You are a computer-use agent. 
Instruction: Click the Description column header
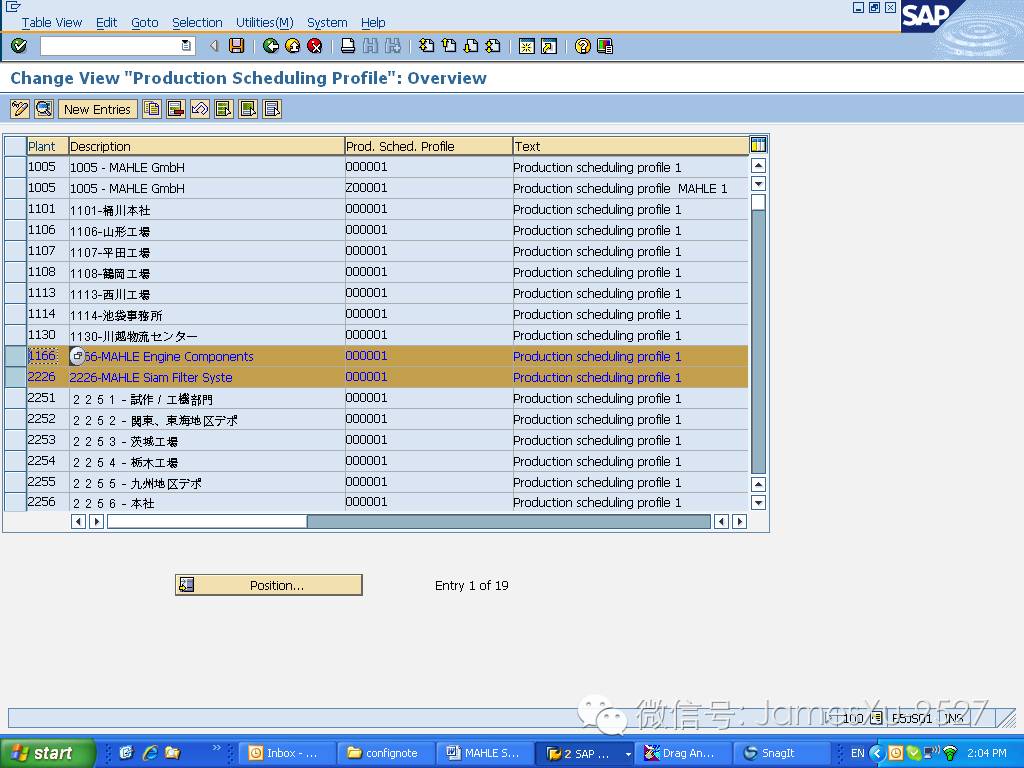pyautogui.click(x=206, y=146)
